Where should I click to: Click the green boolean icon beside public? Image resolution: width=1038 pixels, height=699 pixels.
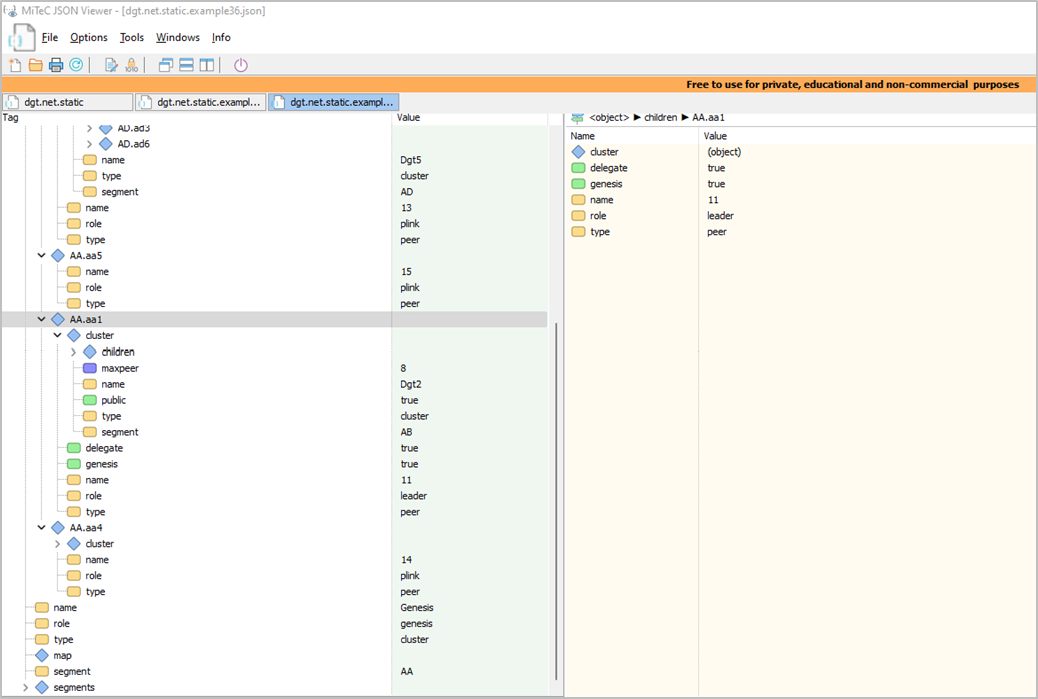90,400
